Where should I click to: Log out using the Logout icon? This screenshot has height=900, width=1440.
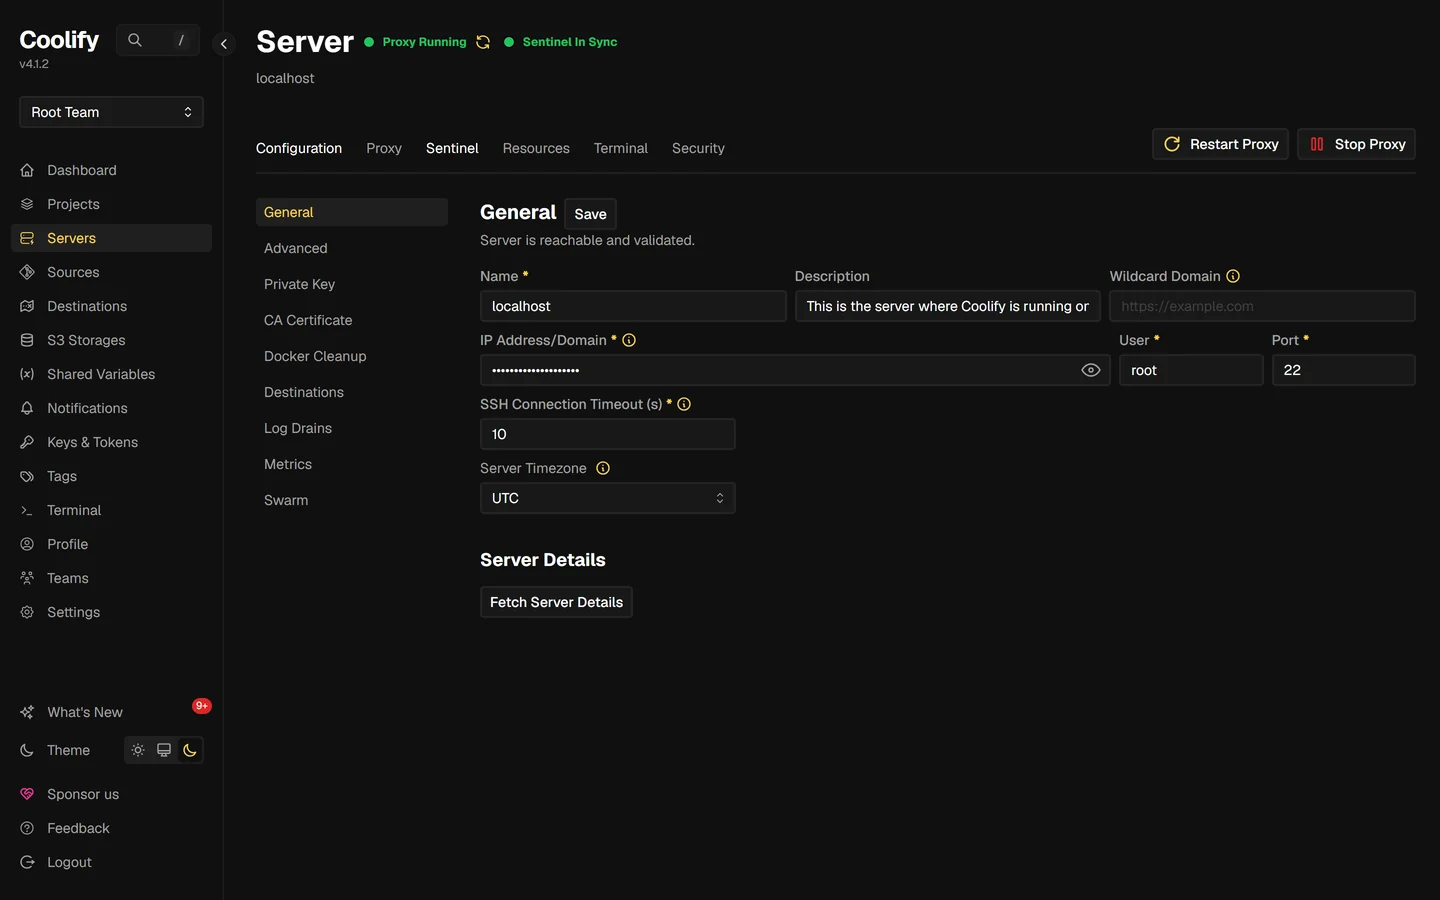[27, 862]
